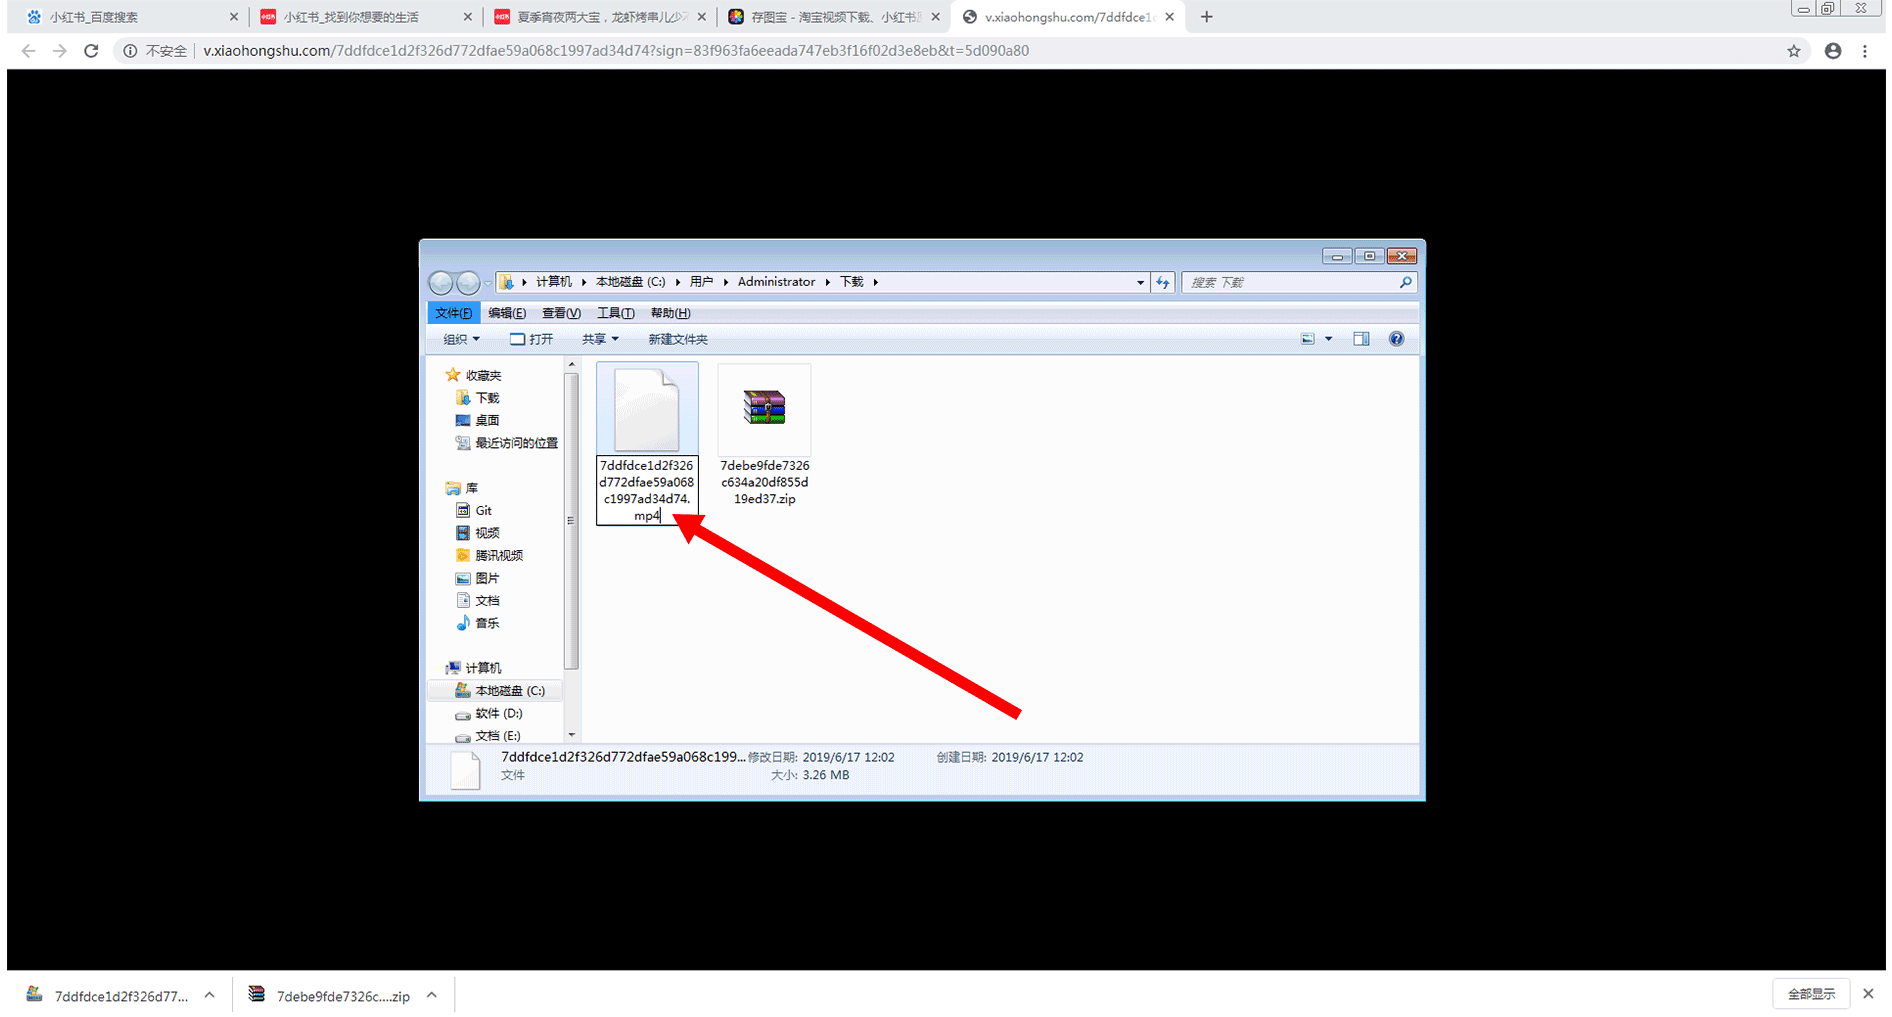The width and height of the screenshot is (1892, 1017).
Task: Expand options for downloaded 7ddfdce1d2f326d77 file
Action: tap(209, 995)
